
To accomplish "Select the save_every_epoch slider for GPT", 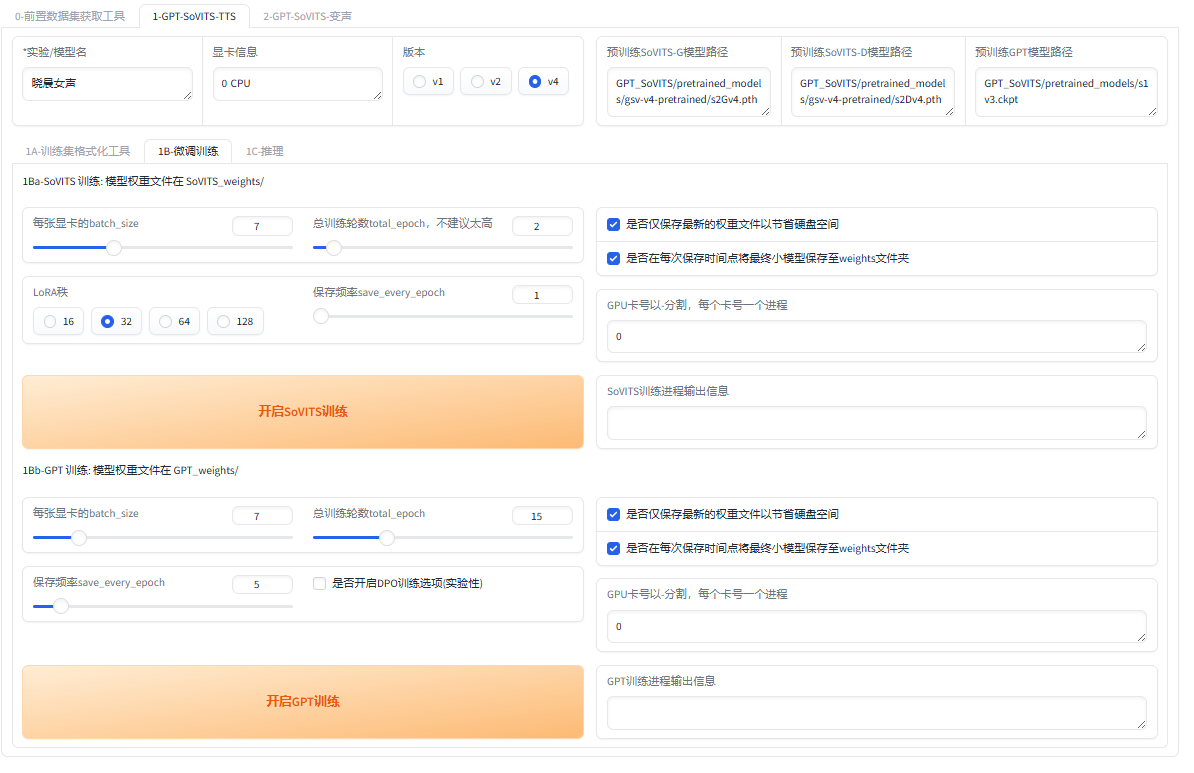I will tap(61, 605).
